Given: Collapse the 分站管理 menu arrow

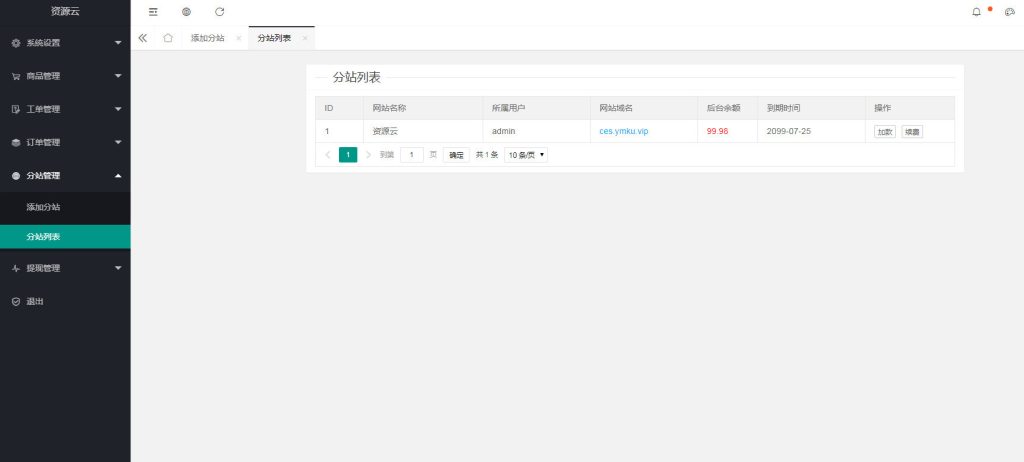Looking at the screenshot, I should 118,176.
